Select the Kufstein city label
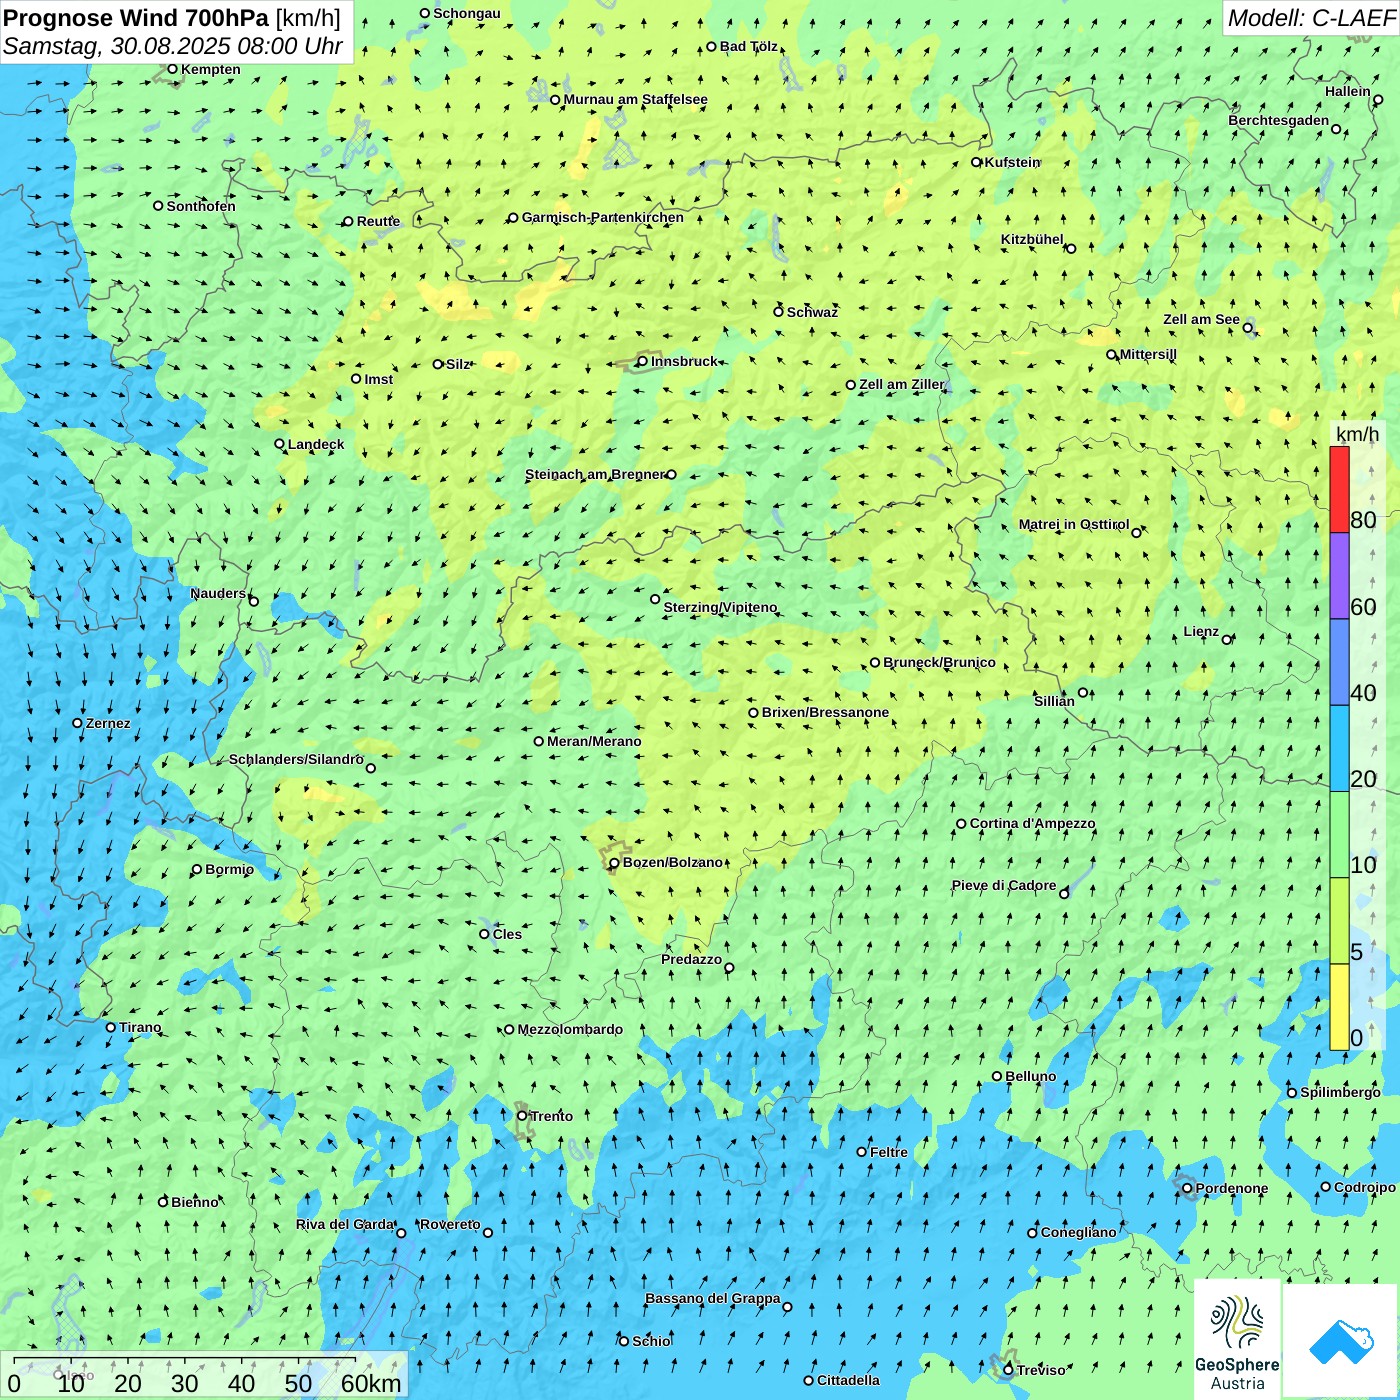 (1012, 162)
